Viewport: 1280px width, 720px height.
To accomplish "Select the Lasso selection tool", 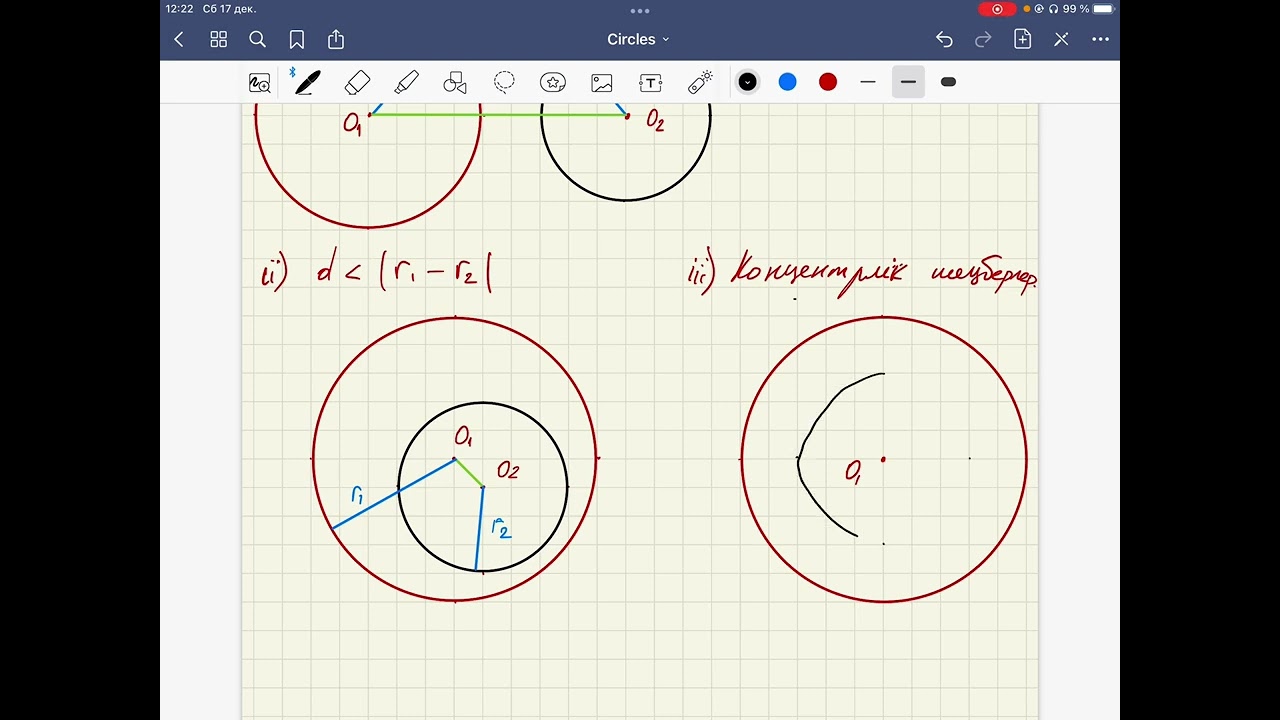I will point(504,82).
